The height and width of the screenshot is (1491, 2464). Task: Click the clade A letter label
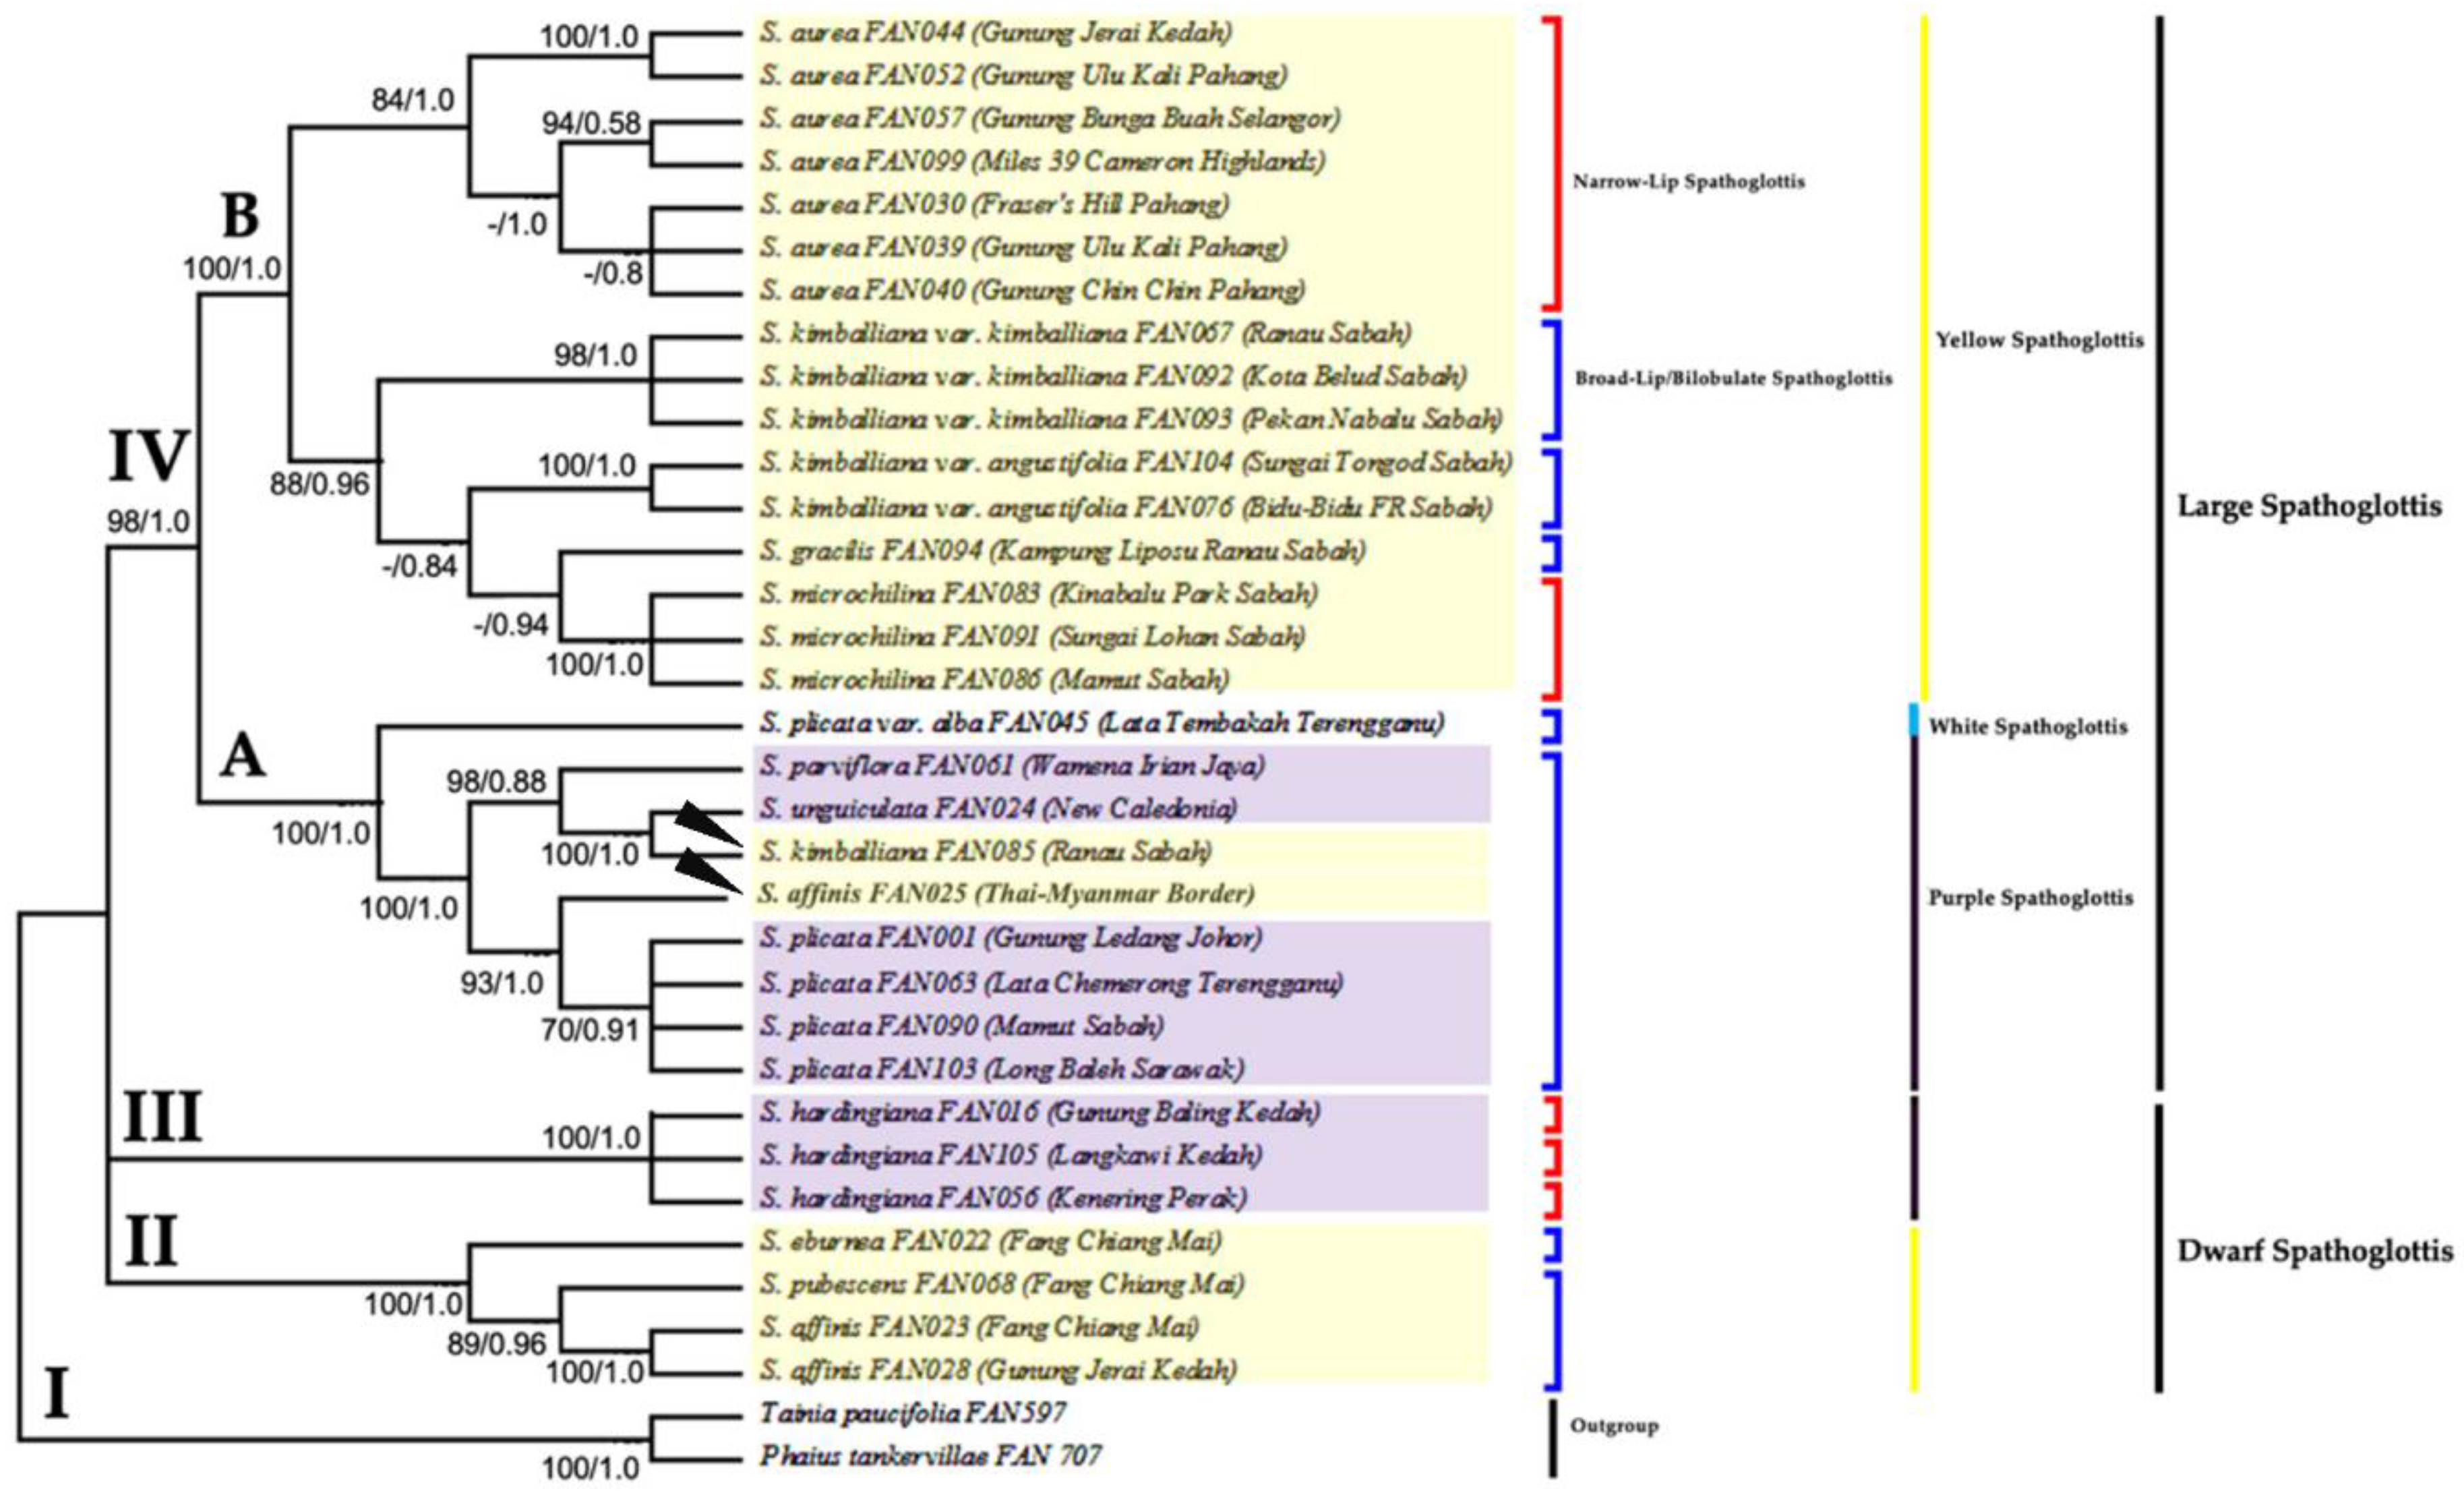click(x=243, y=755)
